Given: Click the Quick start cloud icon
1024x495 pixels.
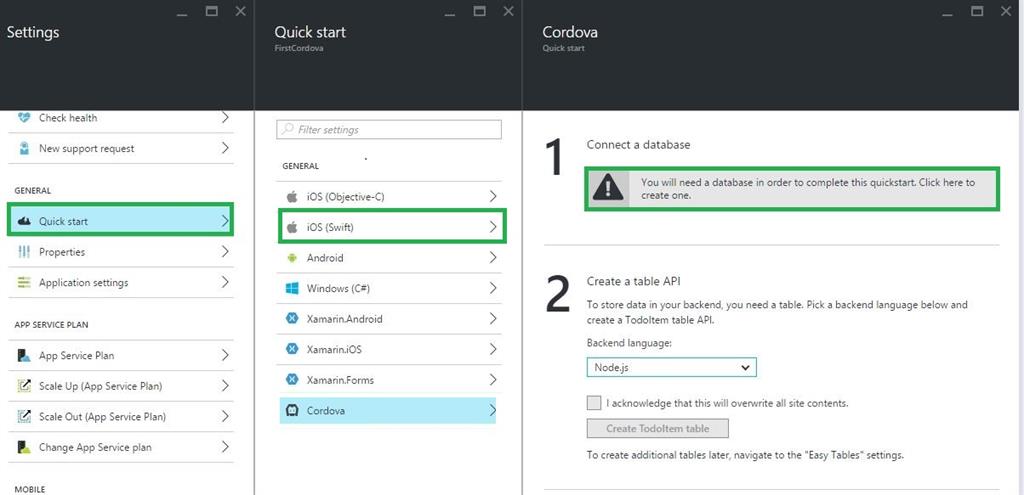Looking at the screenshot, I should tap(24, 222).
